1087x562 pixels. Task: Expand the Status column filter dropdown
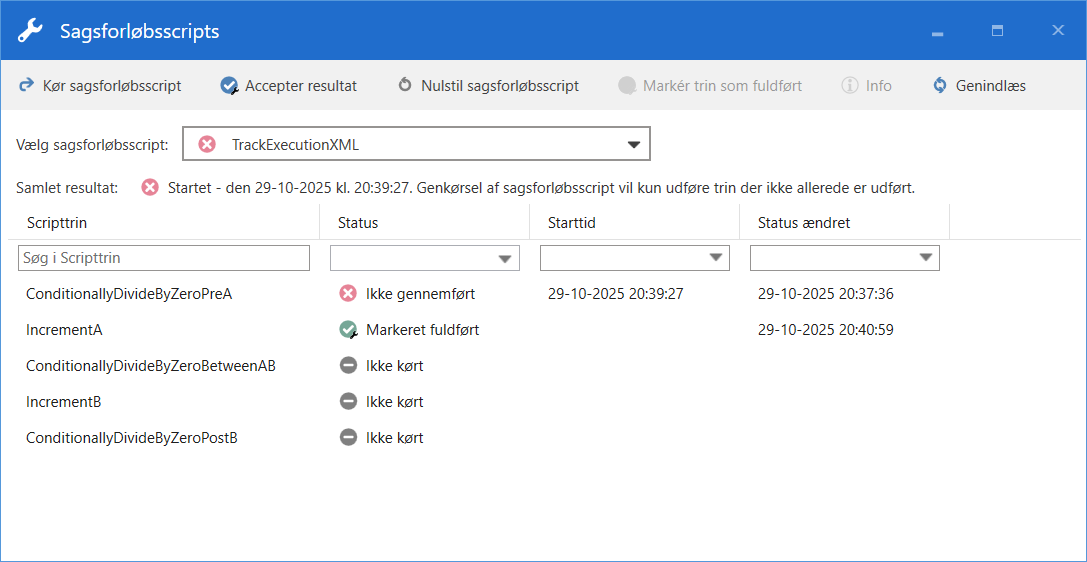505,259
